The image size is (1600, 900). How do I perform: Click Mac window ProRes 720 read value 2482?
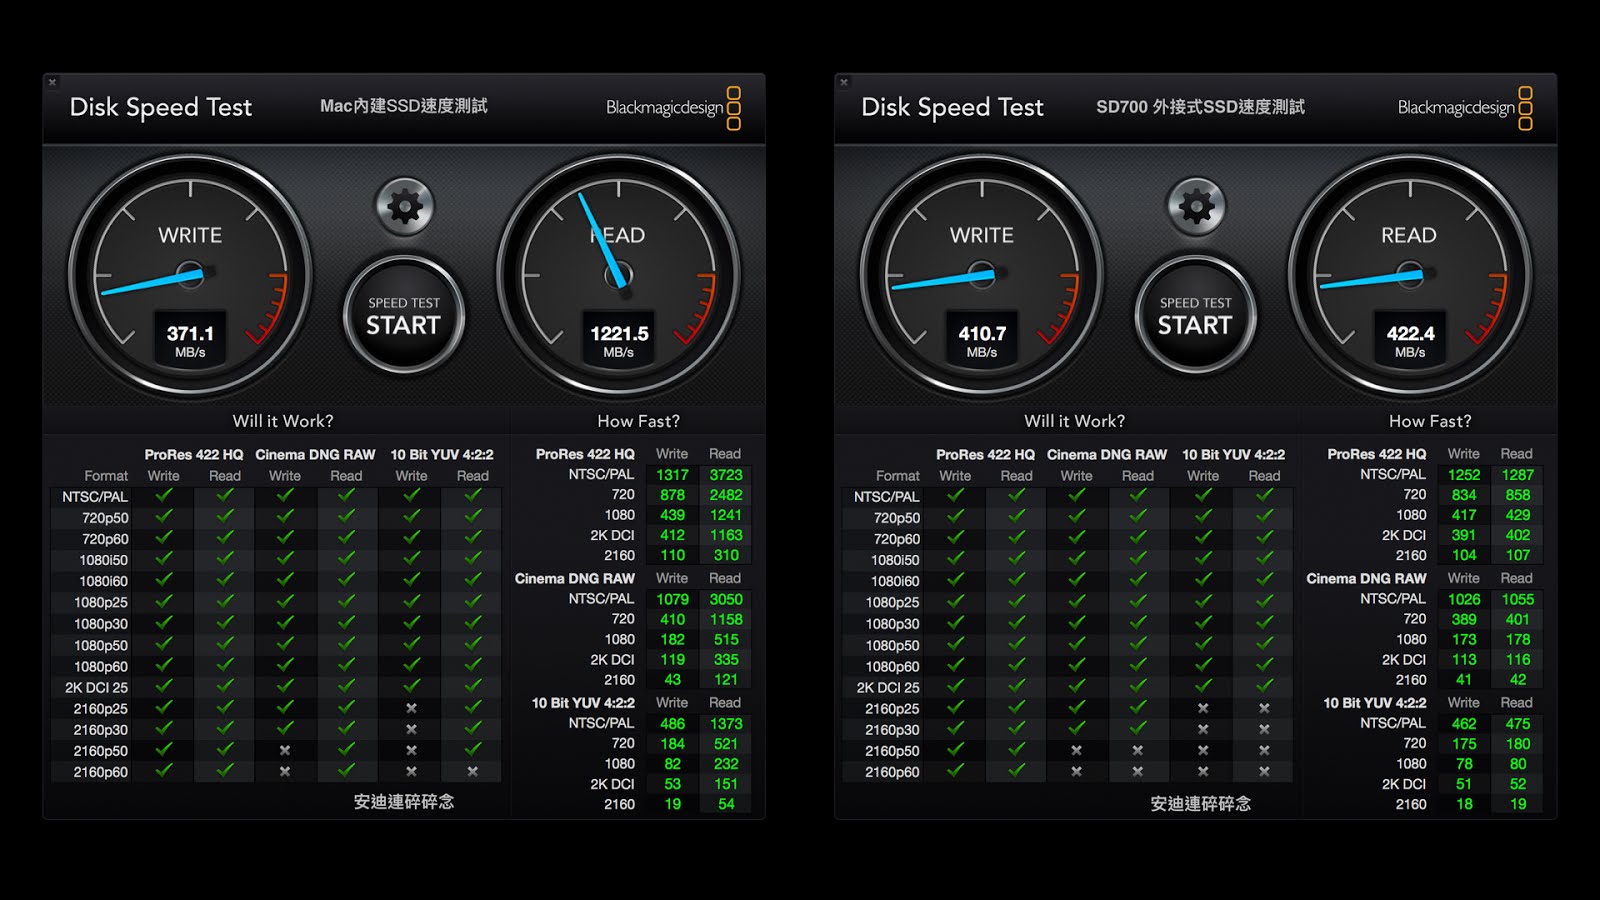pyautogui.click(x=726, y=495)
